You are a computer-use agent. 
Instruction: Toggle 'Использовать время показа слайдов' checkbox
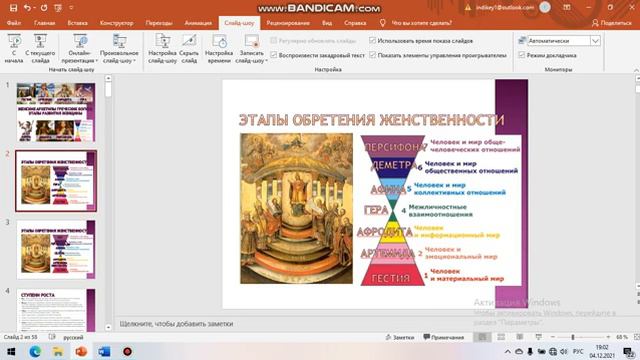(x=372, y=40)
